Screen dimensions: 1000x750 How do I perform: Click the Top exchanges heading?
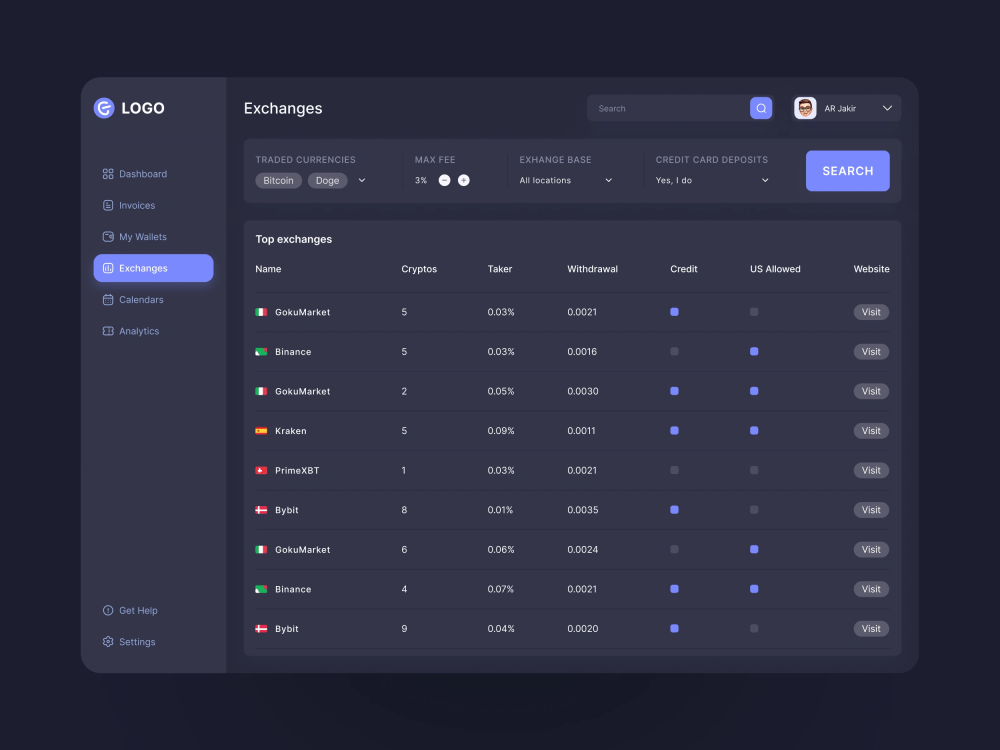coord(294,239)
